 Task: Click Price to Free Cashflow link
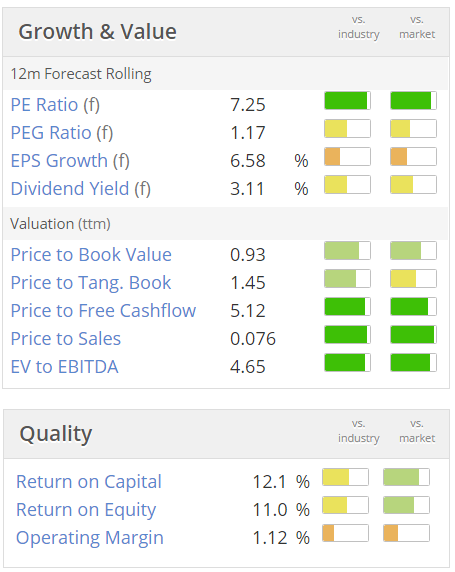click(103, 311)
